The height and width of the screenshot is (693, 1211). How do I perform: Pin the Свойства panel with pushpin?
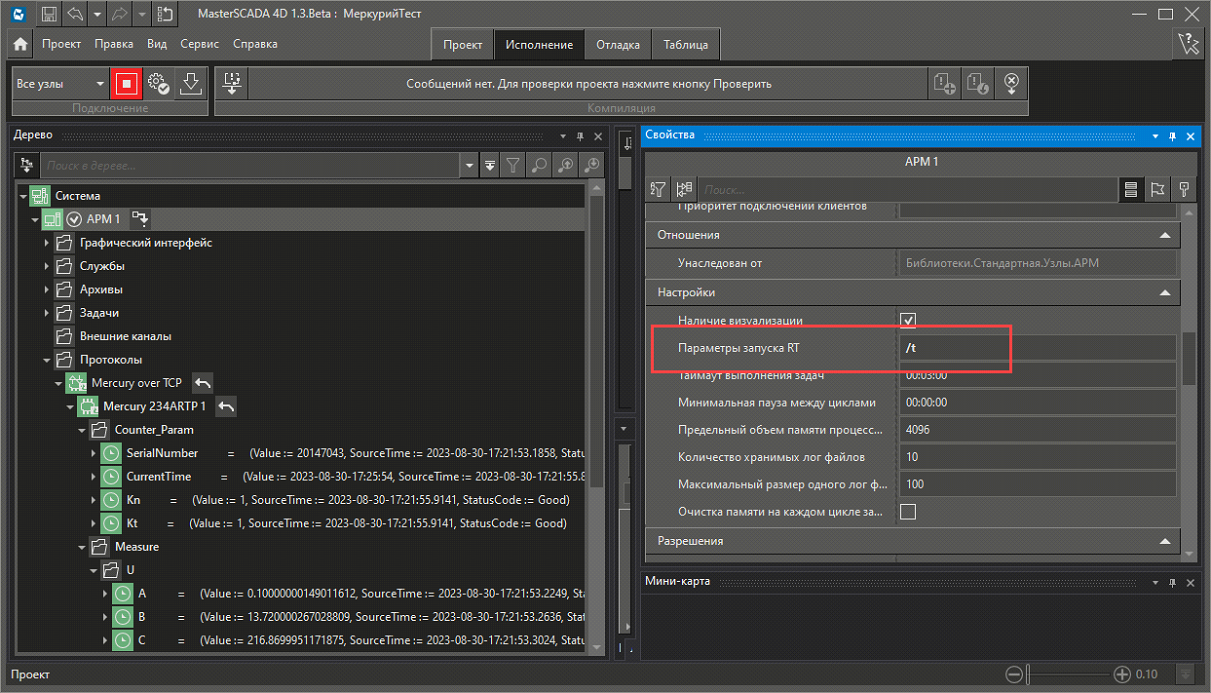[1172, 135]
